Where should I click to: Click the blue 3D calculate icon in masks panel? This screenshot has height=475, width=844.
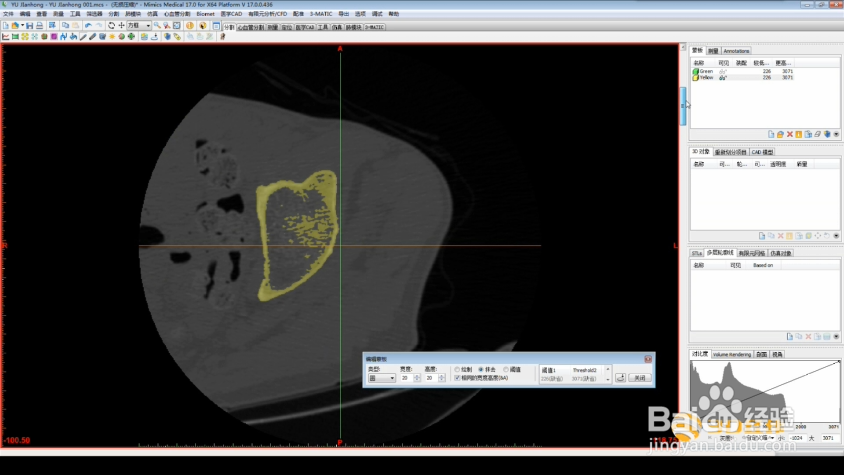pyautogui.click(x=827, y=134)
